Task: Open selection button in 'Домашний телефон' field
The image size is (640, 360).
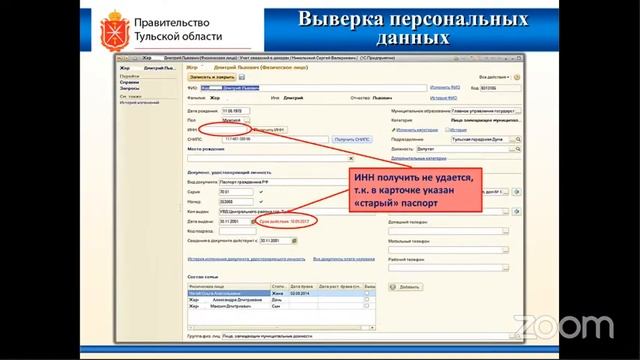Action: 506,231
